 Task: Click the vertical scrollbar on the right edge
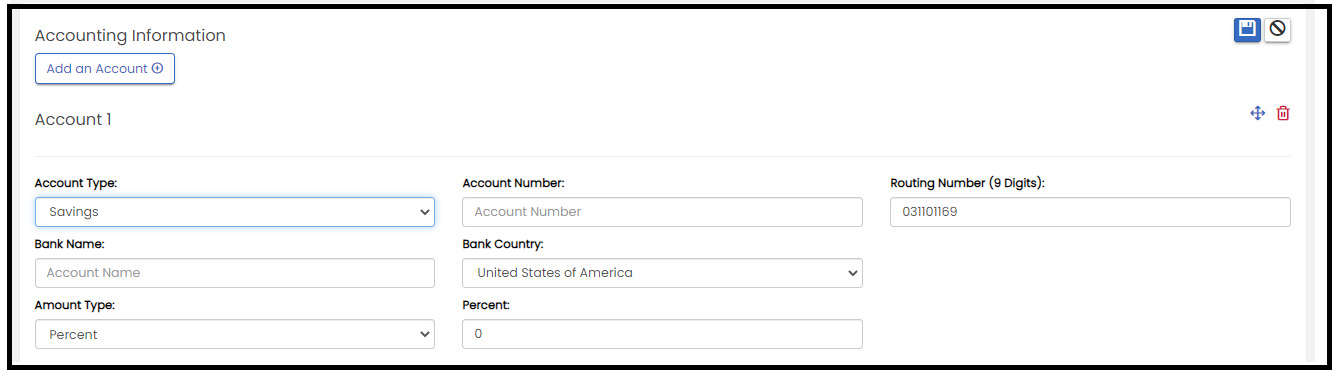click(x=1312, y=187)
